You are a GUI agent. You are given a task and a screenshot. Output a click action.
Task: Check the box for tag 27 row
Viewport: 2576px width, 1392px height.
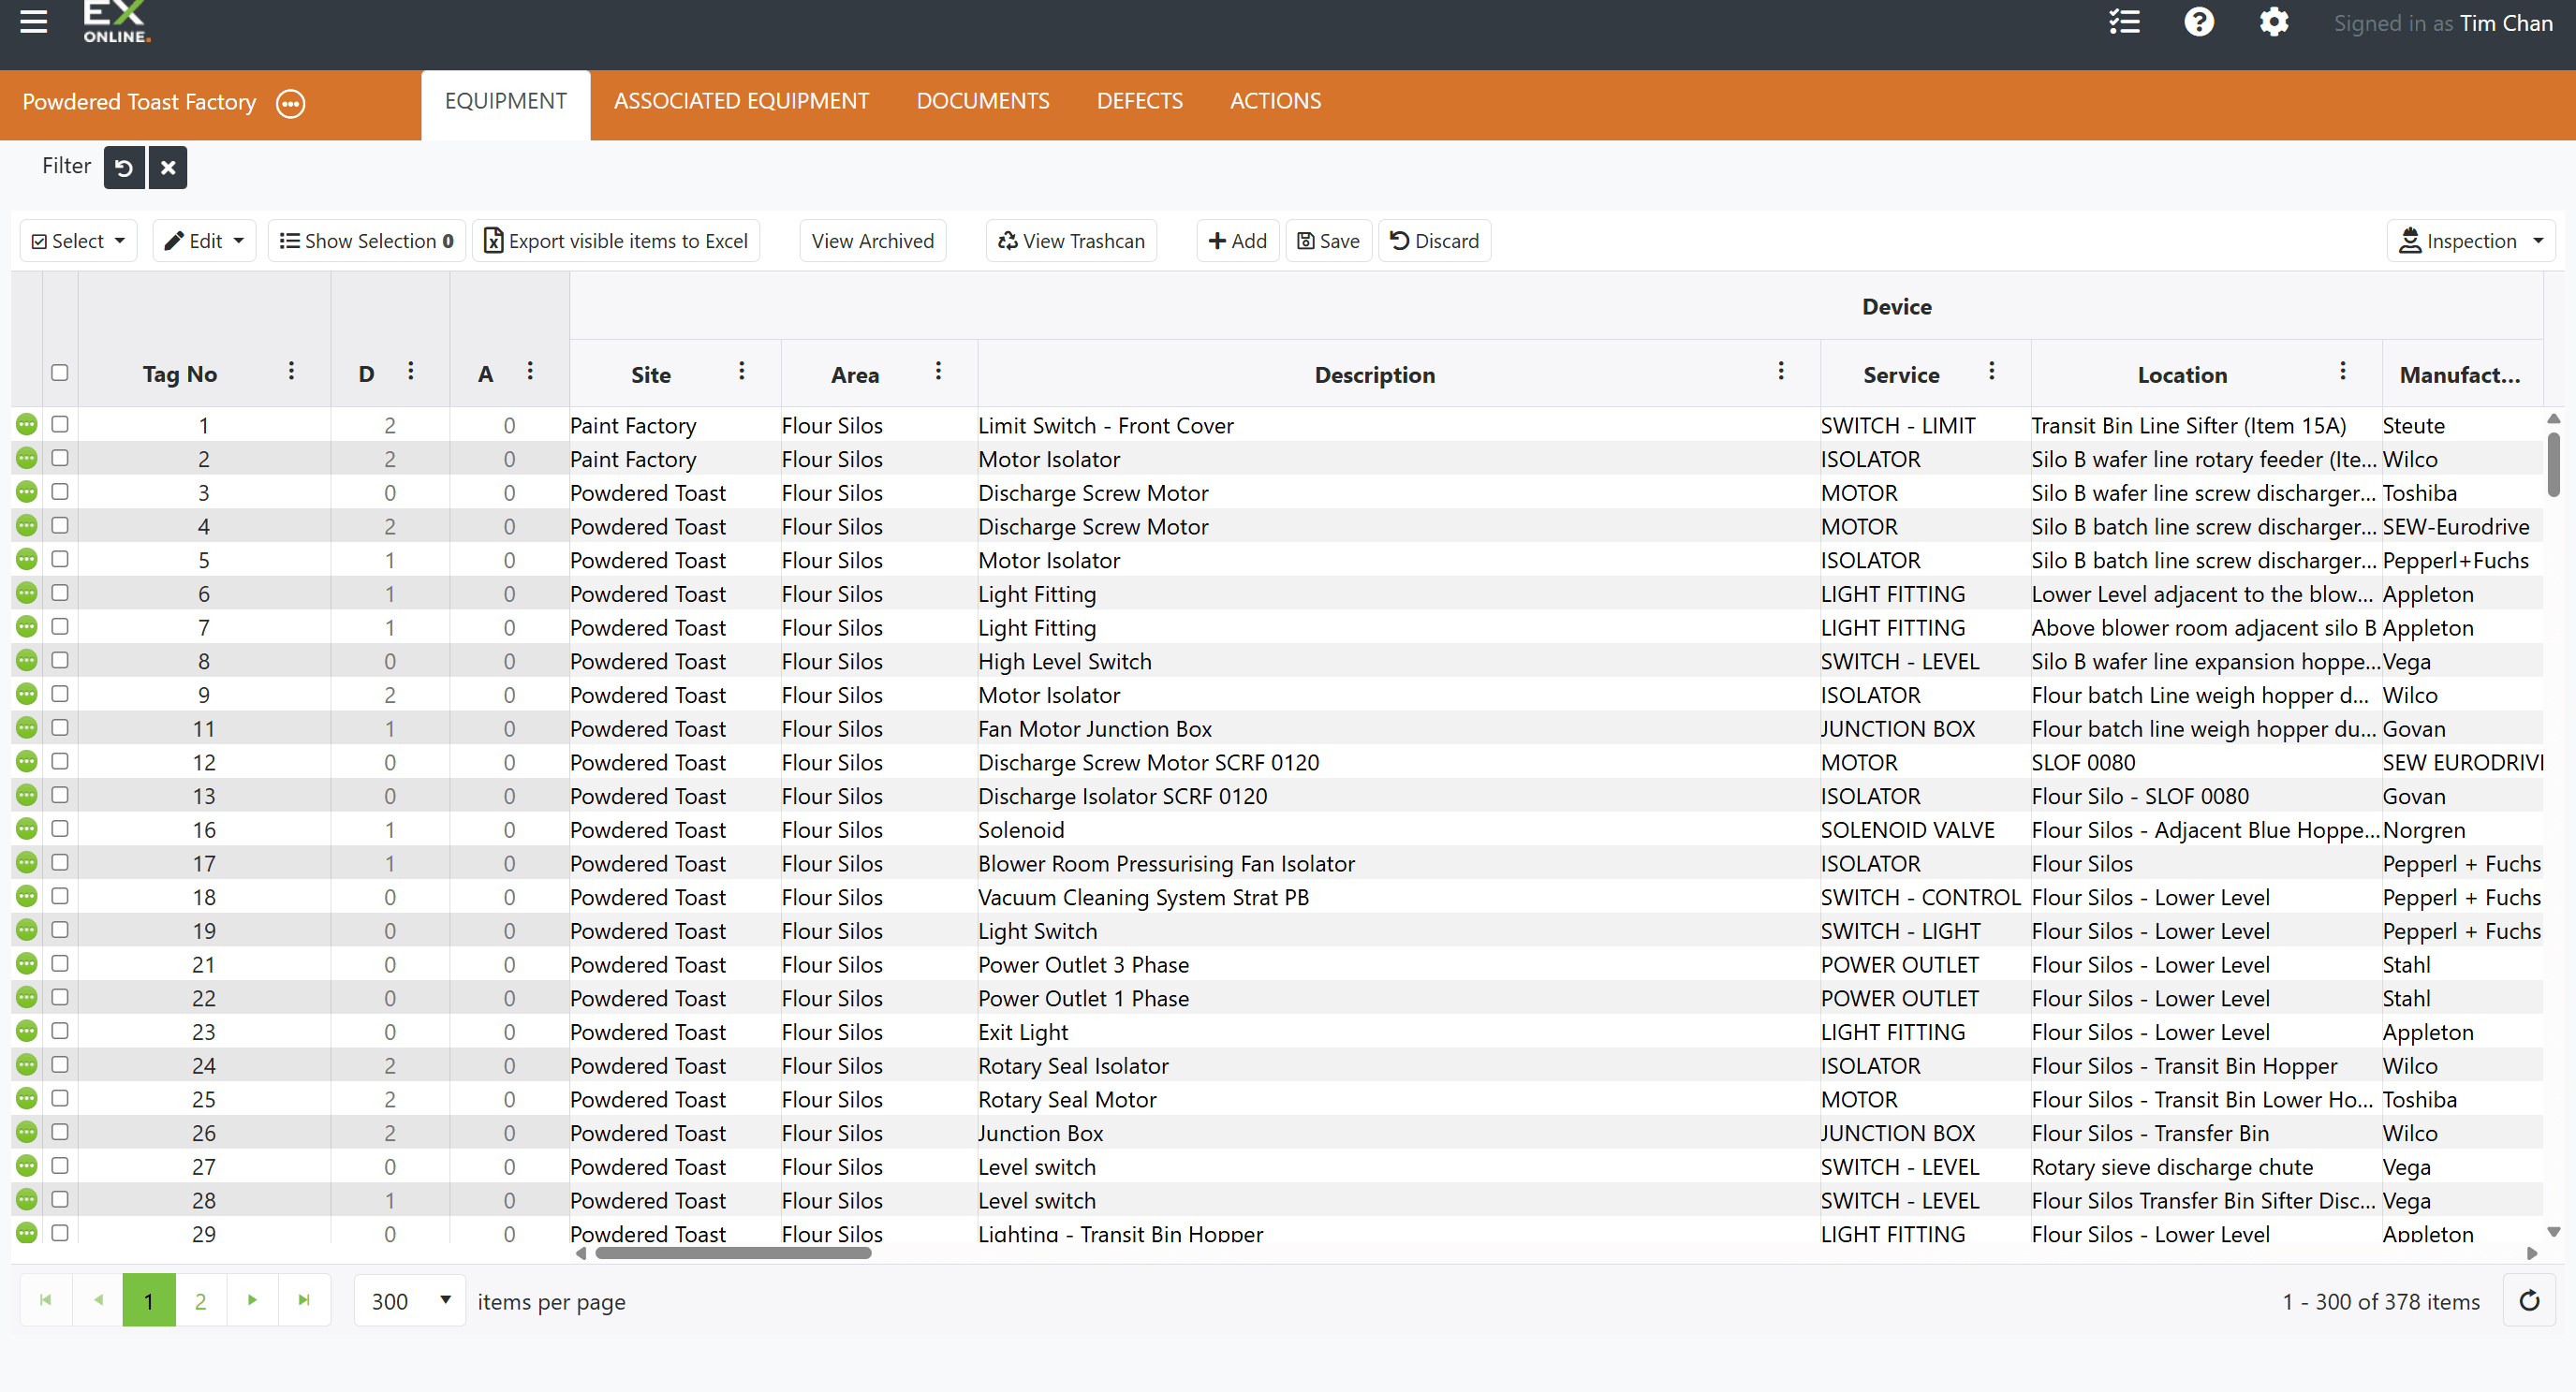tap(60, 1166)
